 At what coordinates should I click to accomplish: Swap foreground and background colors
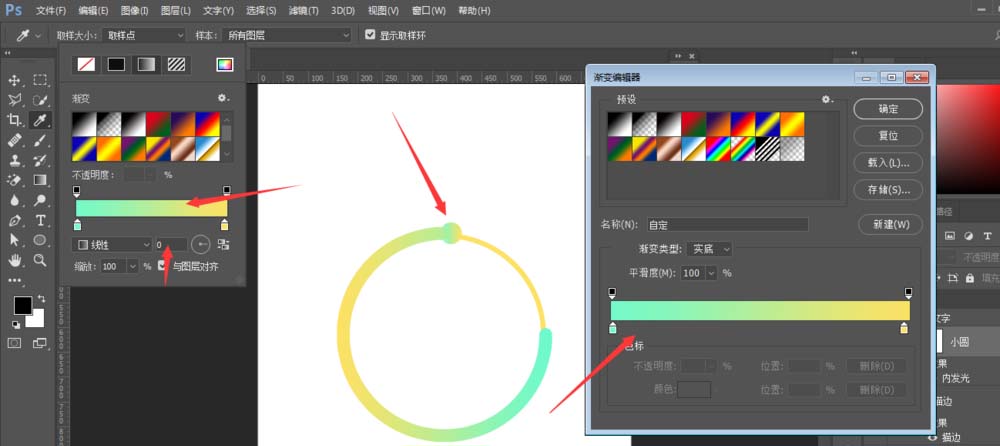41,299
